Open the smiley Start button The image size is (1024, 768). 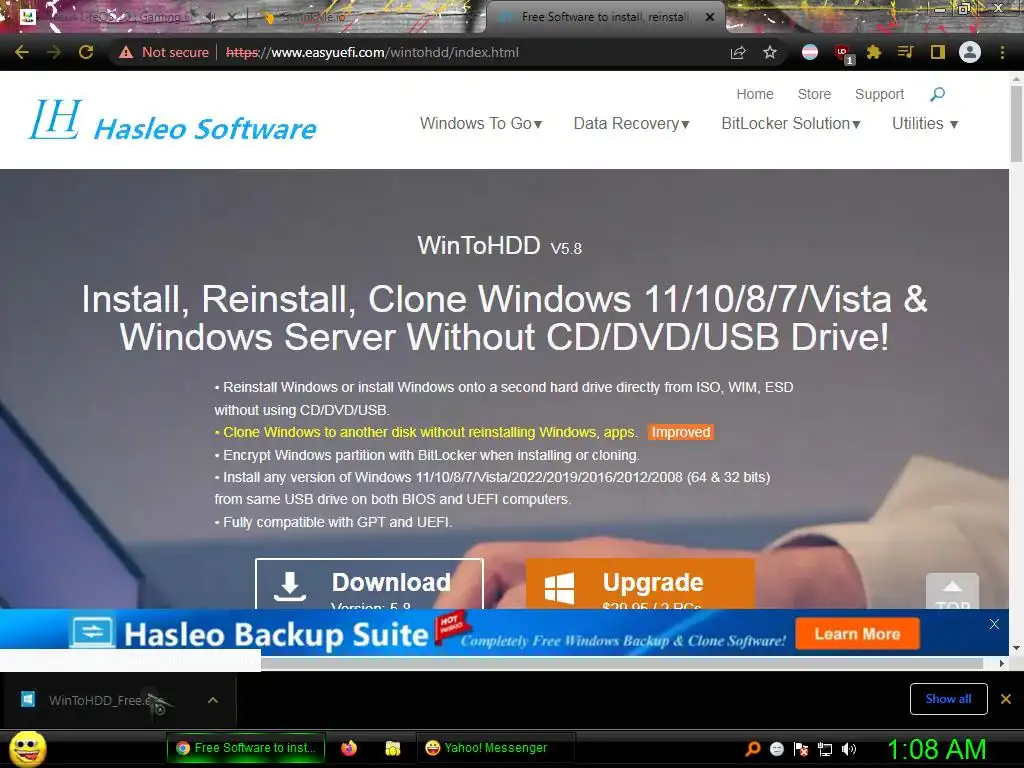[27, 748]
